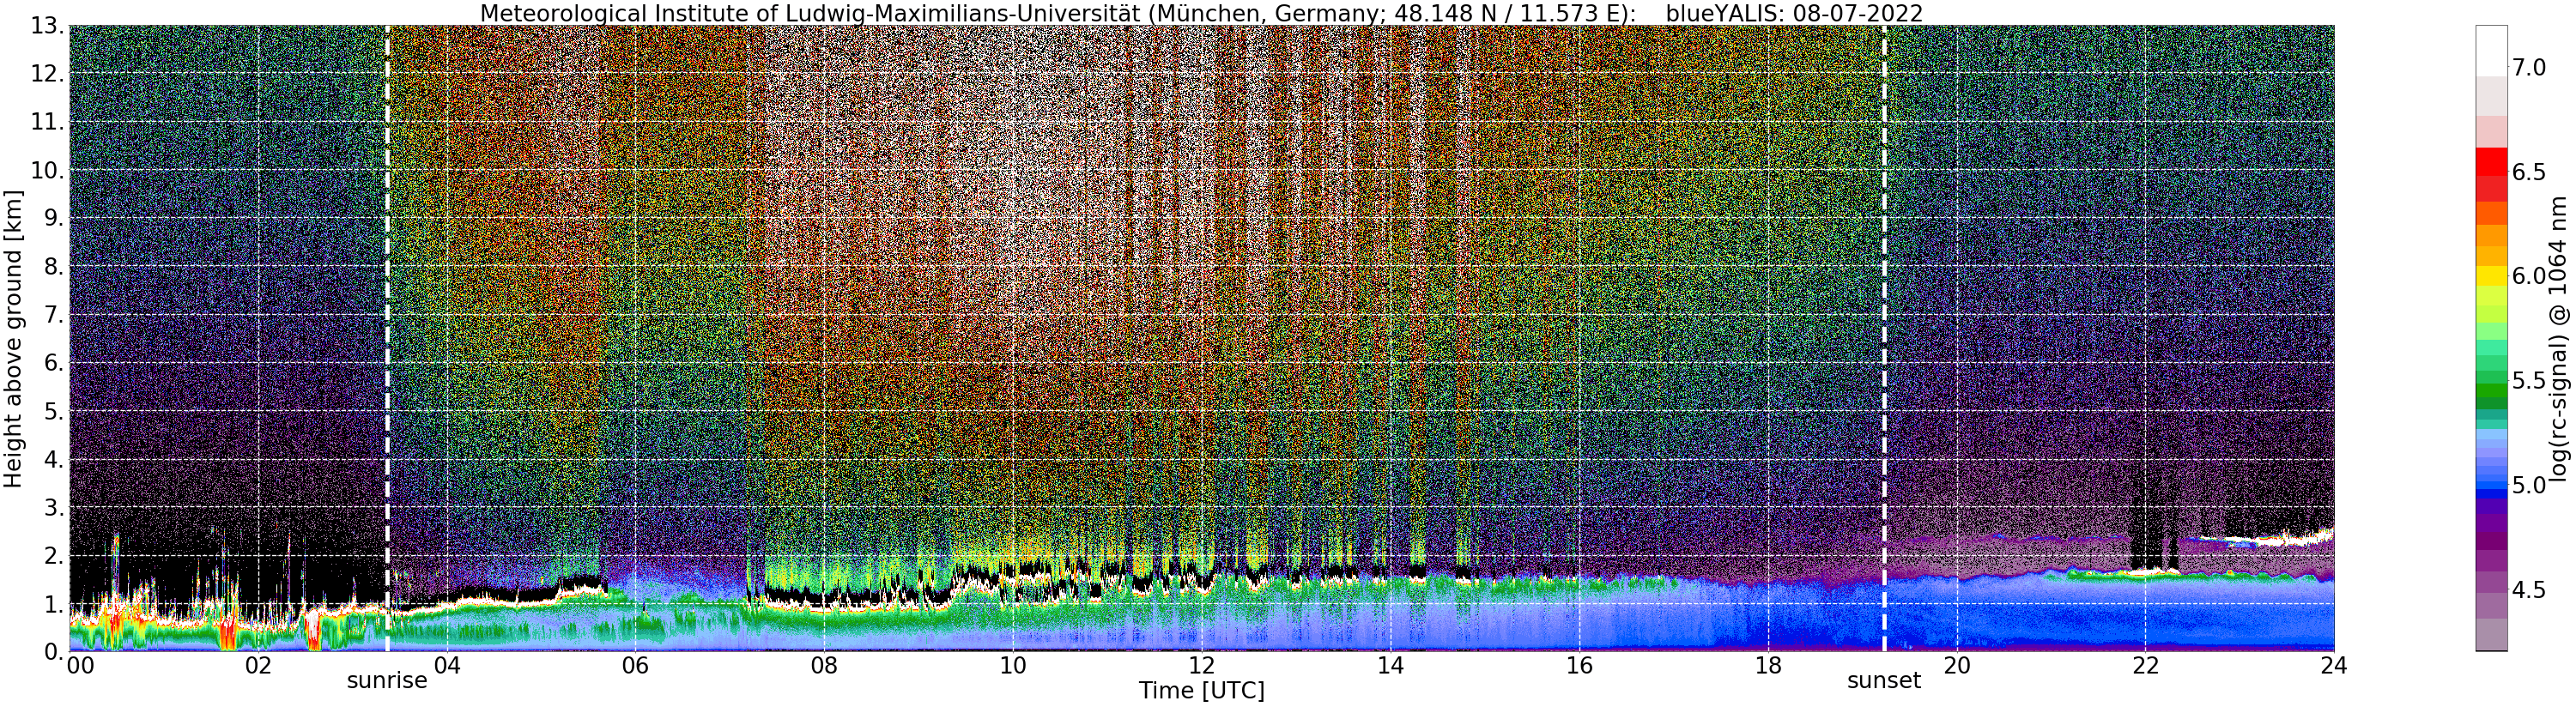Click the x-axis tick label '00'

coord(80,666)
